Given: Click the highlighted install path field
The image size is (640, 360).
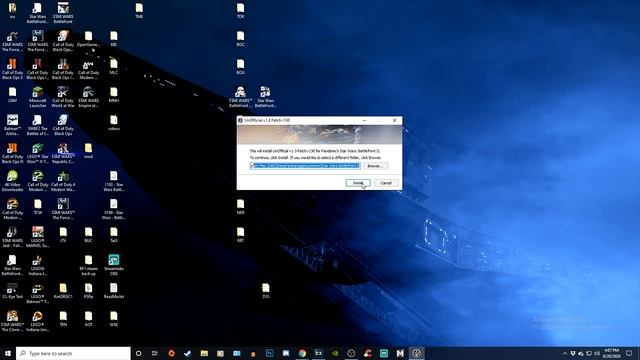Looking at the screenshot, I should (x=305, y=166).
